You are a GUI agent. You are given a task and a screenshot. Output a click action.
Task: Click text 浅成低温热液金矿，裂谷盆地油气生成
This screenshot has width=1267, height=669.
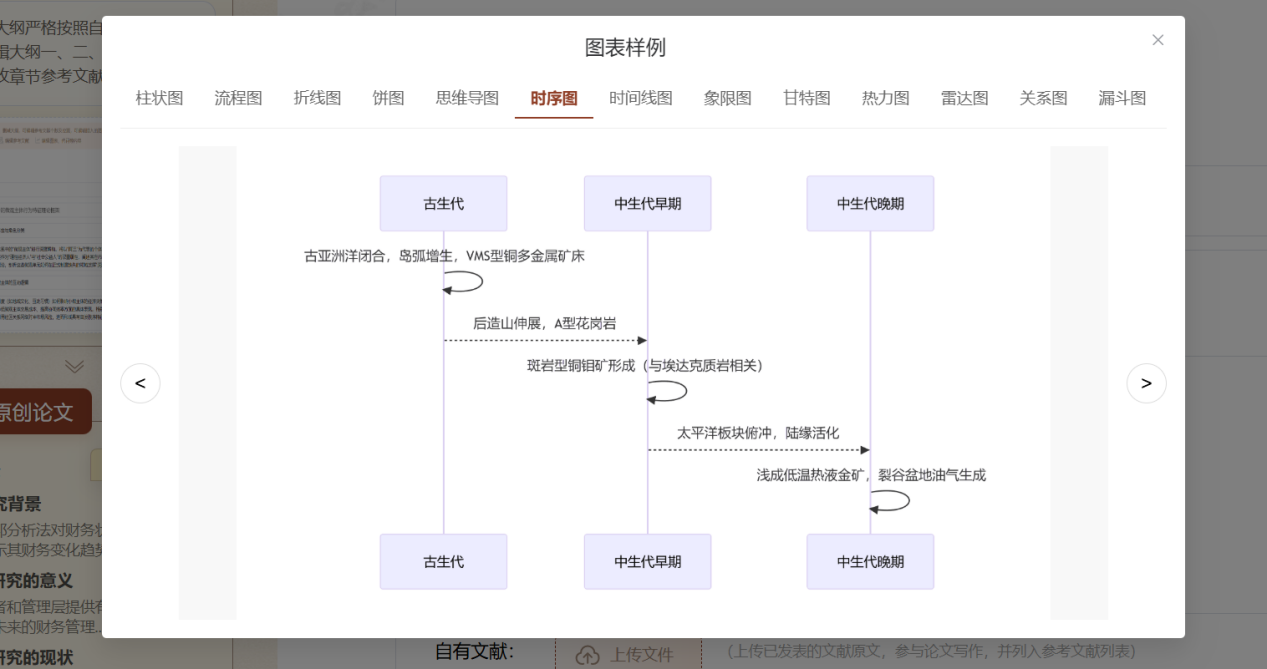coord(871,475)
